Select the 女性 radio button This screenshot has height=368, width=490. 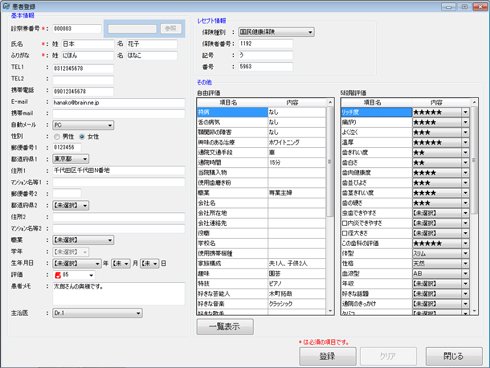[82, 137]
